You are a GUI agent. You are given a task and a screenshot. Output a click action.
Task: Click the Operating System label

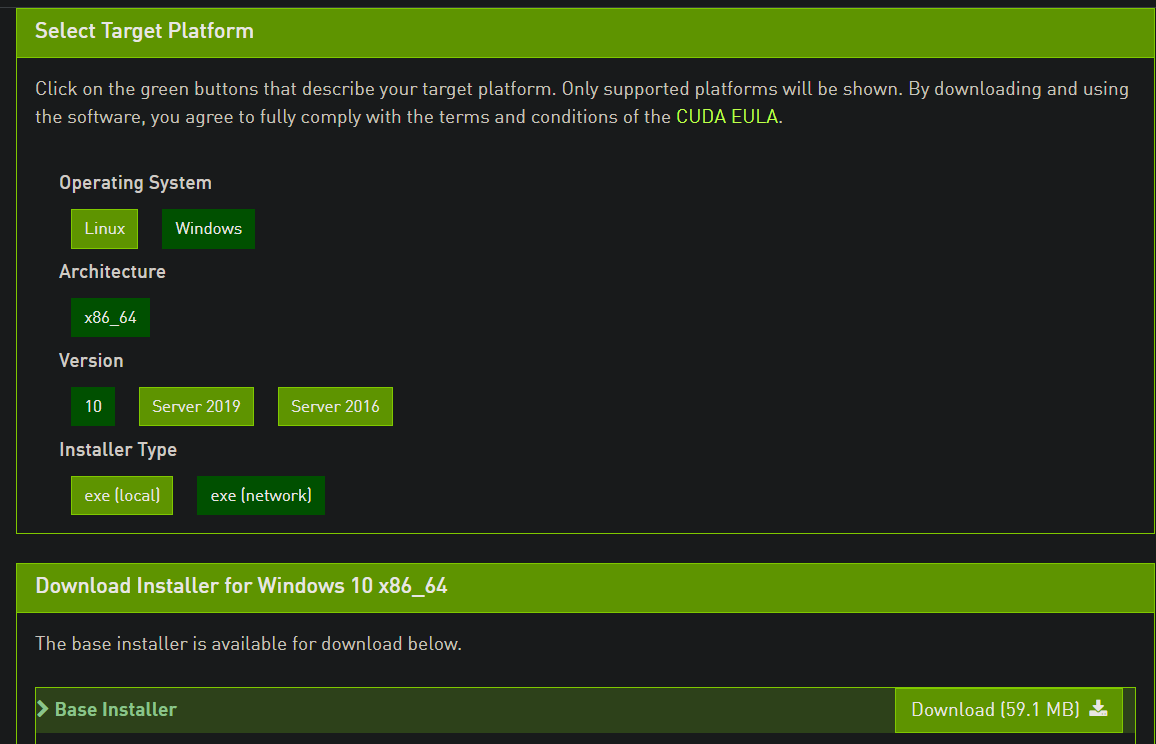135,183
